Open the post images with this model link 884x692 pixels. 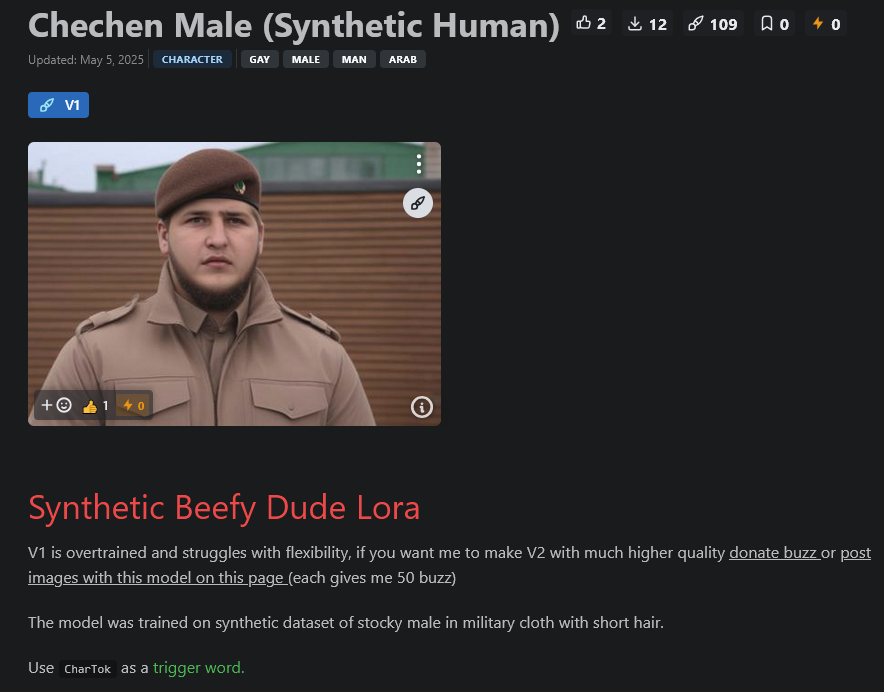click(449, 565)
